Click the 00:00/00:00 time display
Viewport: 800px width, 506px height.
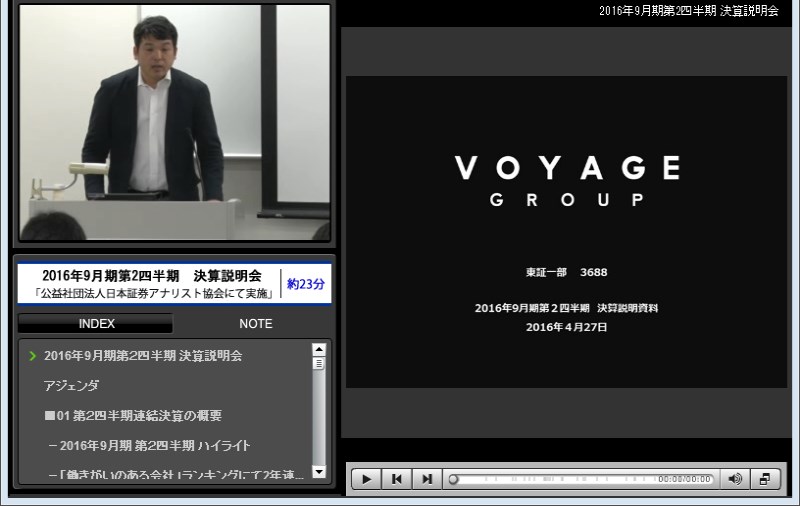tap(684, 479)
